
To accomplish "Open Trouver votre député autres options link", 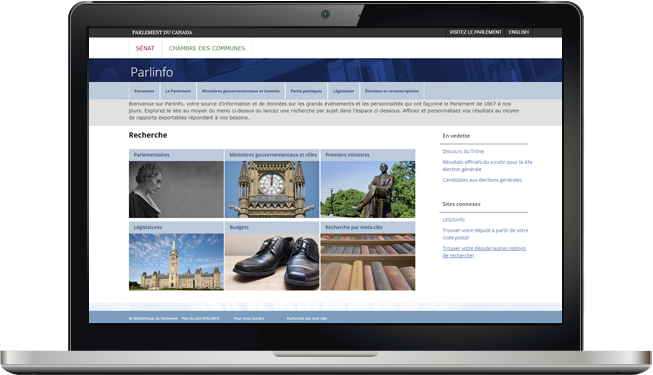I will click(x=484, y=252).
